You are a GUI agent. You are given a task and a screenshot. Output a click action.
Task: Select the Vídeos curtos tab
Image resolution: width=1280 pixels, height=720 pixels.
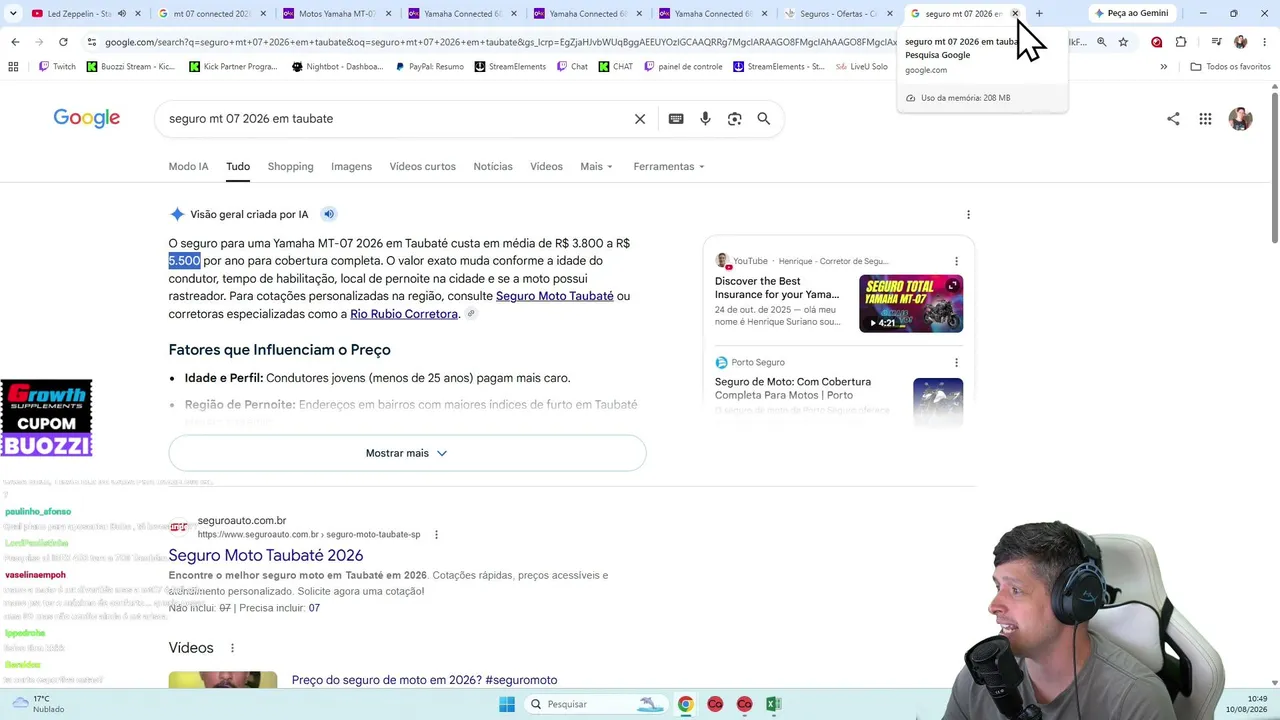click(422, 167)
